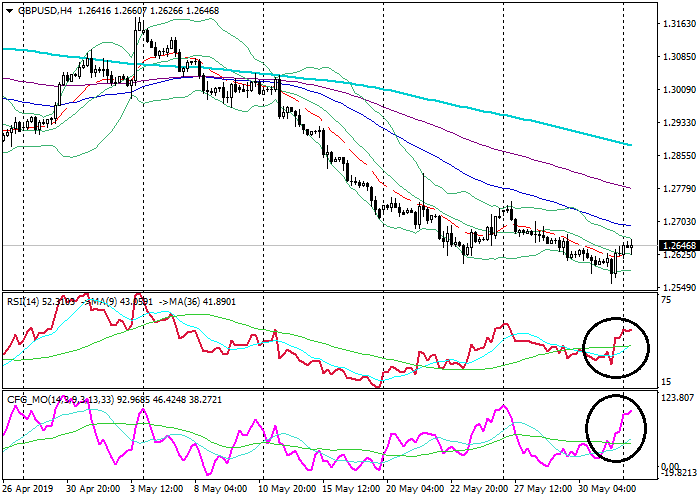Viewport: 700px width, 500px height.
Task: Click the CF6_MO indicator label
Action: [24, 400]
